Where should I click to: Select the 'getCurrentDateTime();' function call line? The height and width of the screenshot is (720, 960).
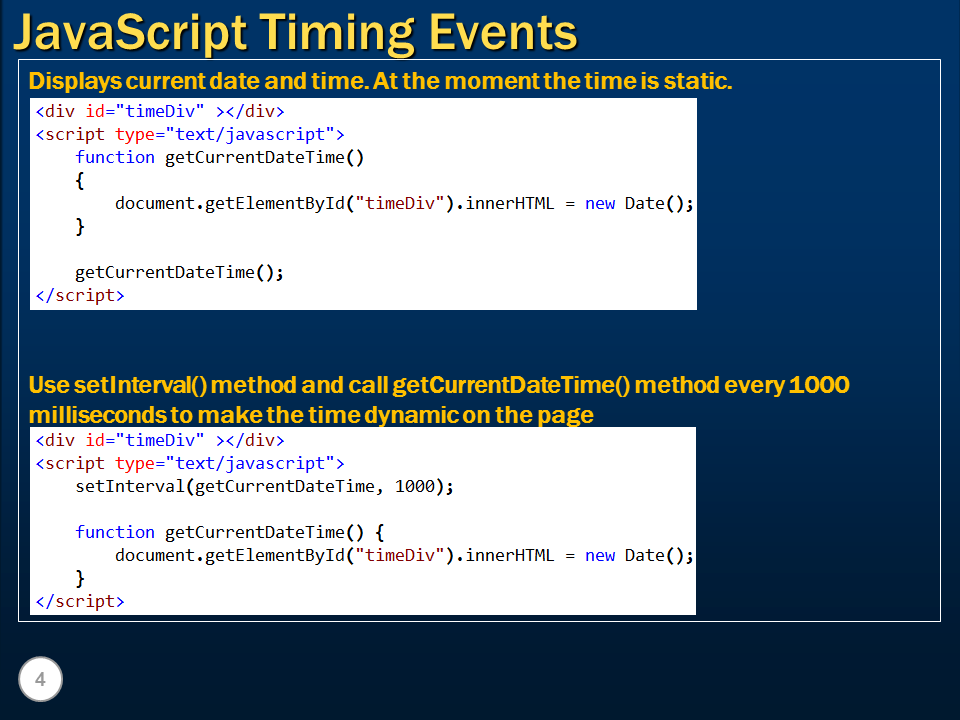(178, 271)
